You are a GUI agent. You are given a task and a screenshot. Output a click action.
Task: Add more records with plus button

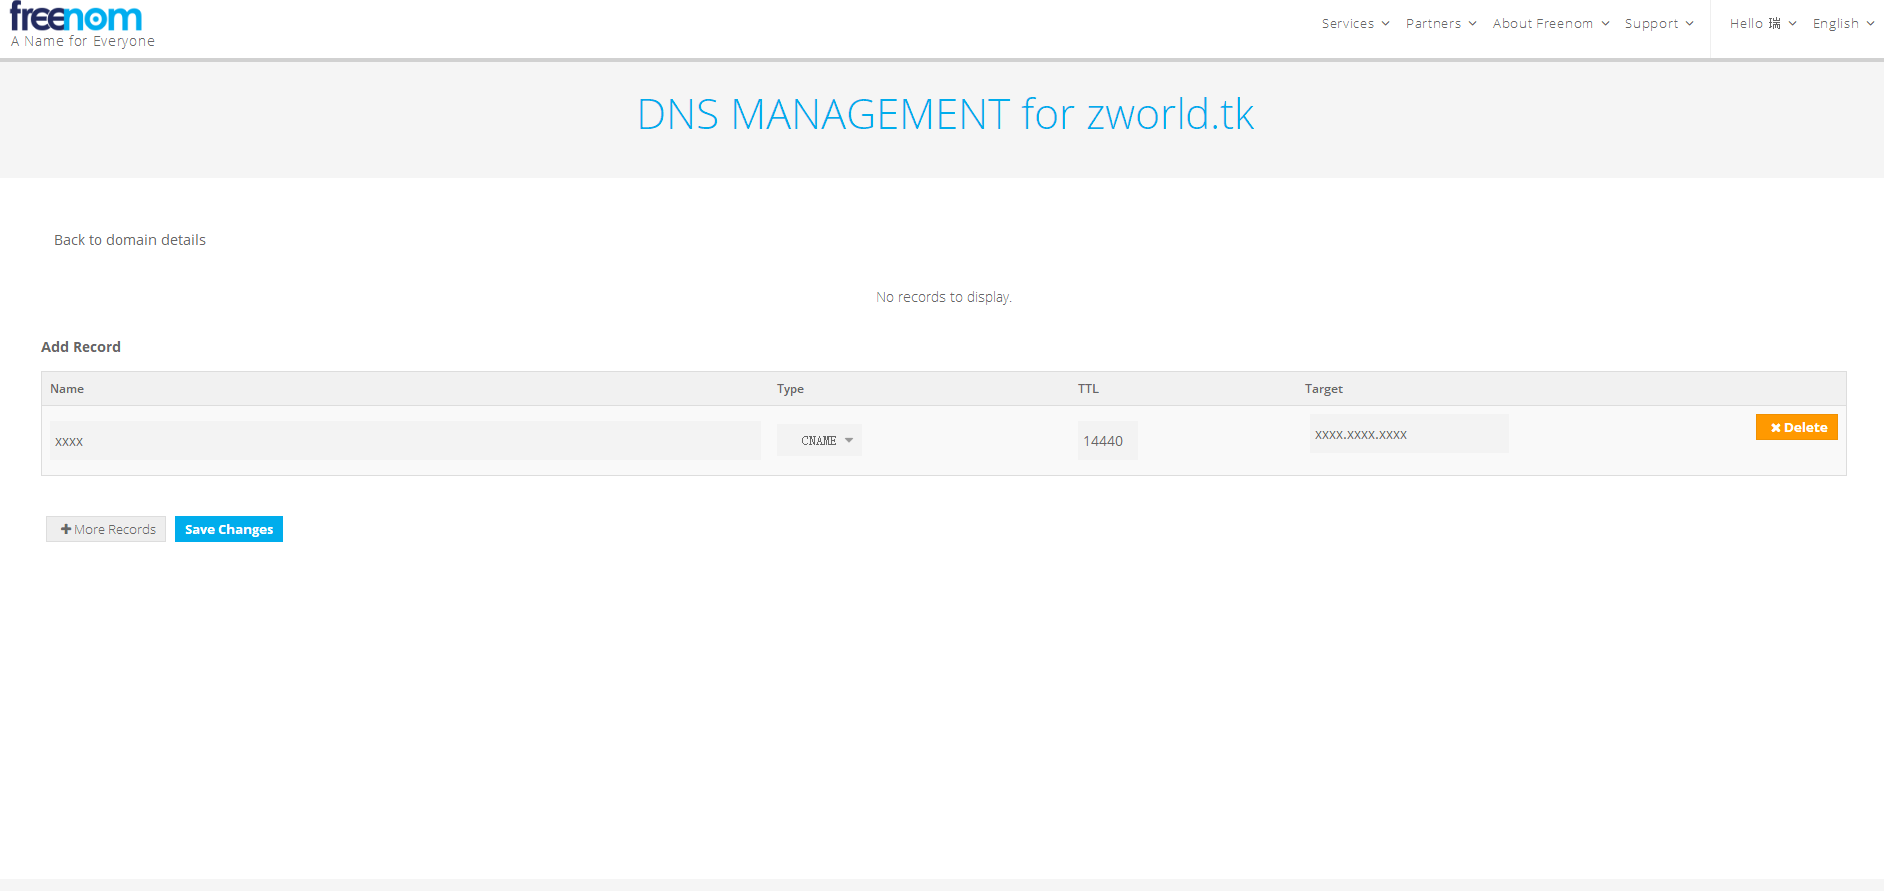pyautogui.click(x=106, y=529)
